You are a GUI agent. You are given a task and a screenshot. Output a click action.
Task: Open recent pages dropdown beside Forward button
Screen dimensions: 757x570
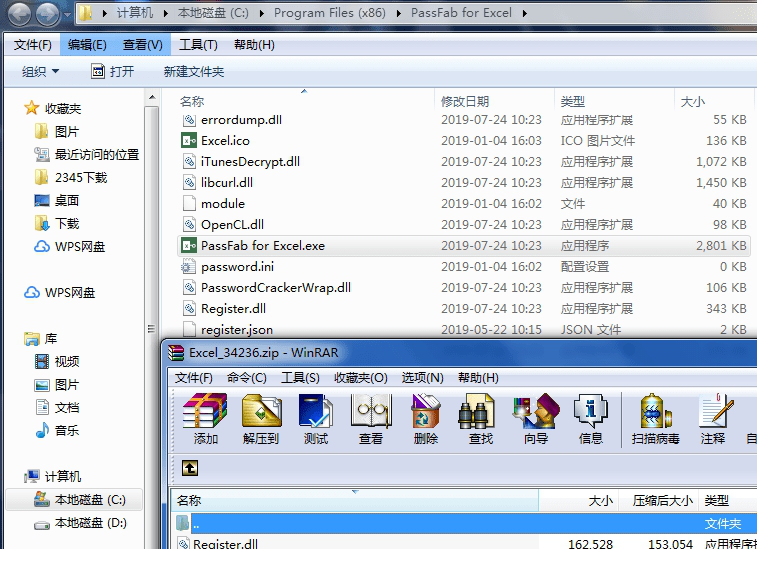pyautogui.click(x=68, y=14)
